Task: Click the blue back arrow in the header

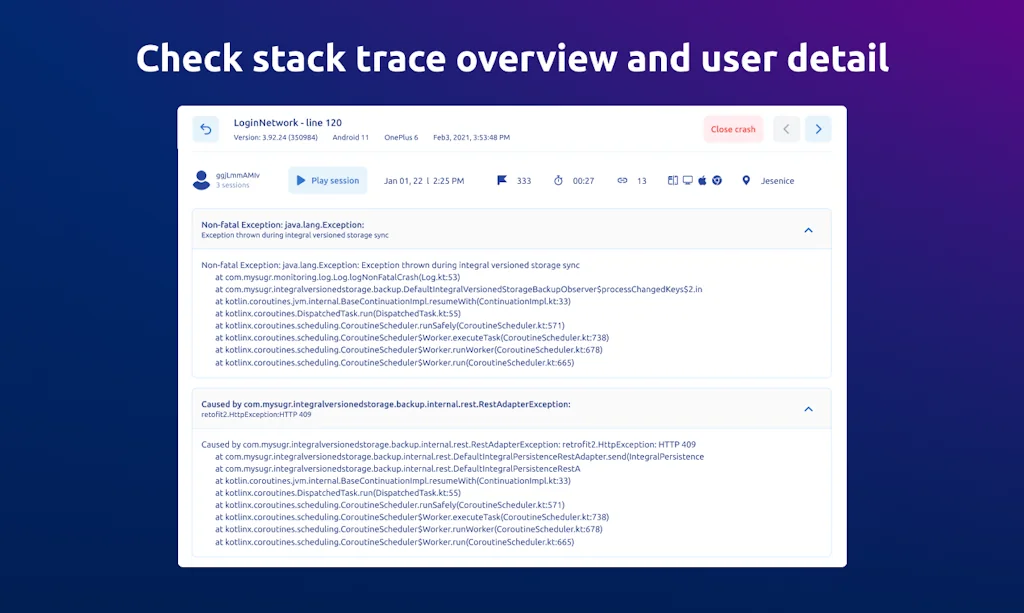Action: (x=206, y=129)
